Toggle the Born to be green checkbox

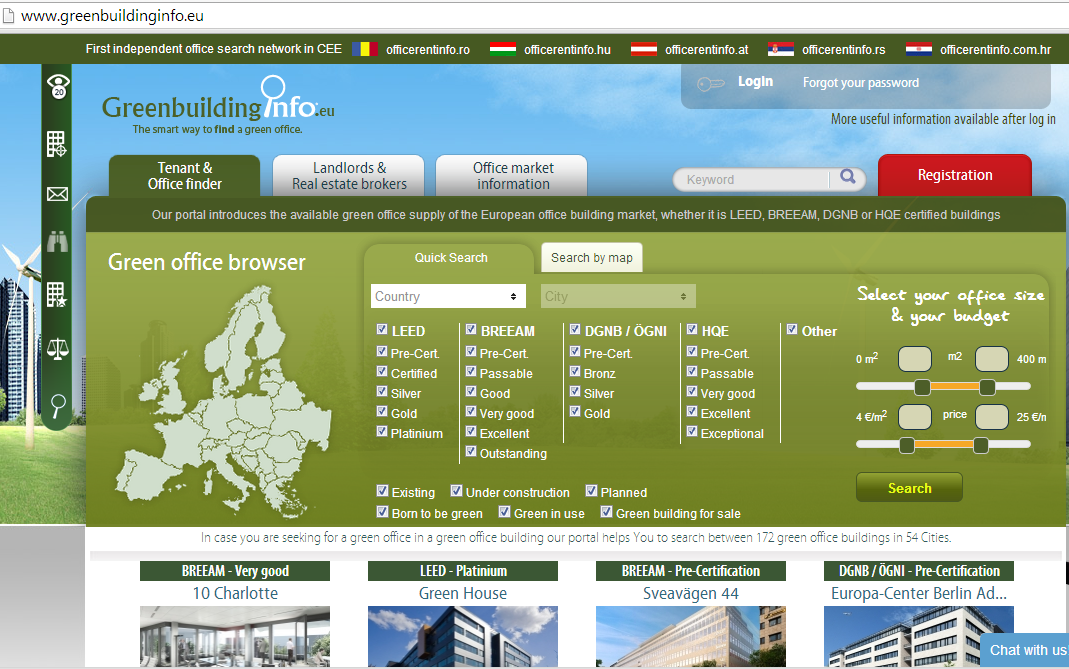(x=382, y=511)
